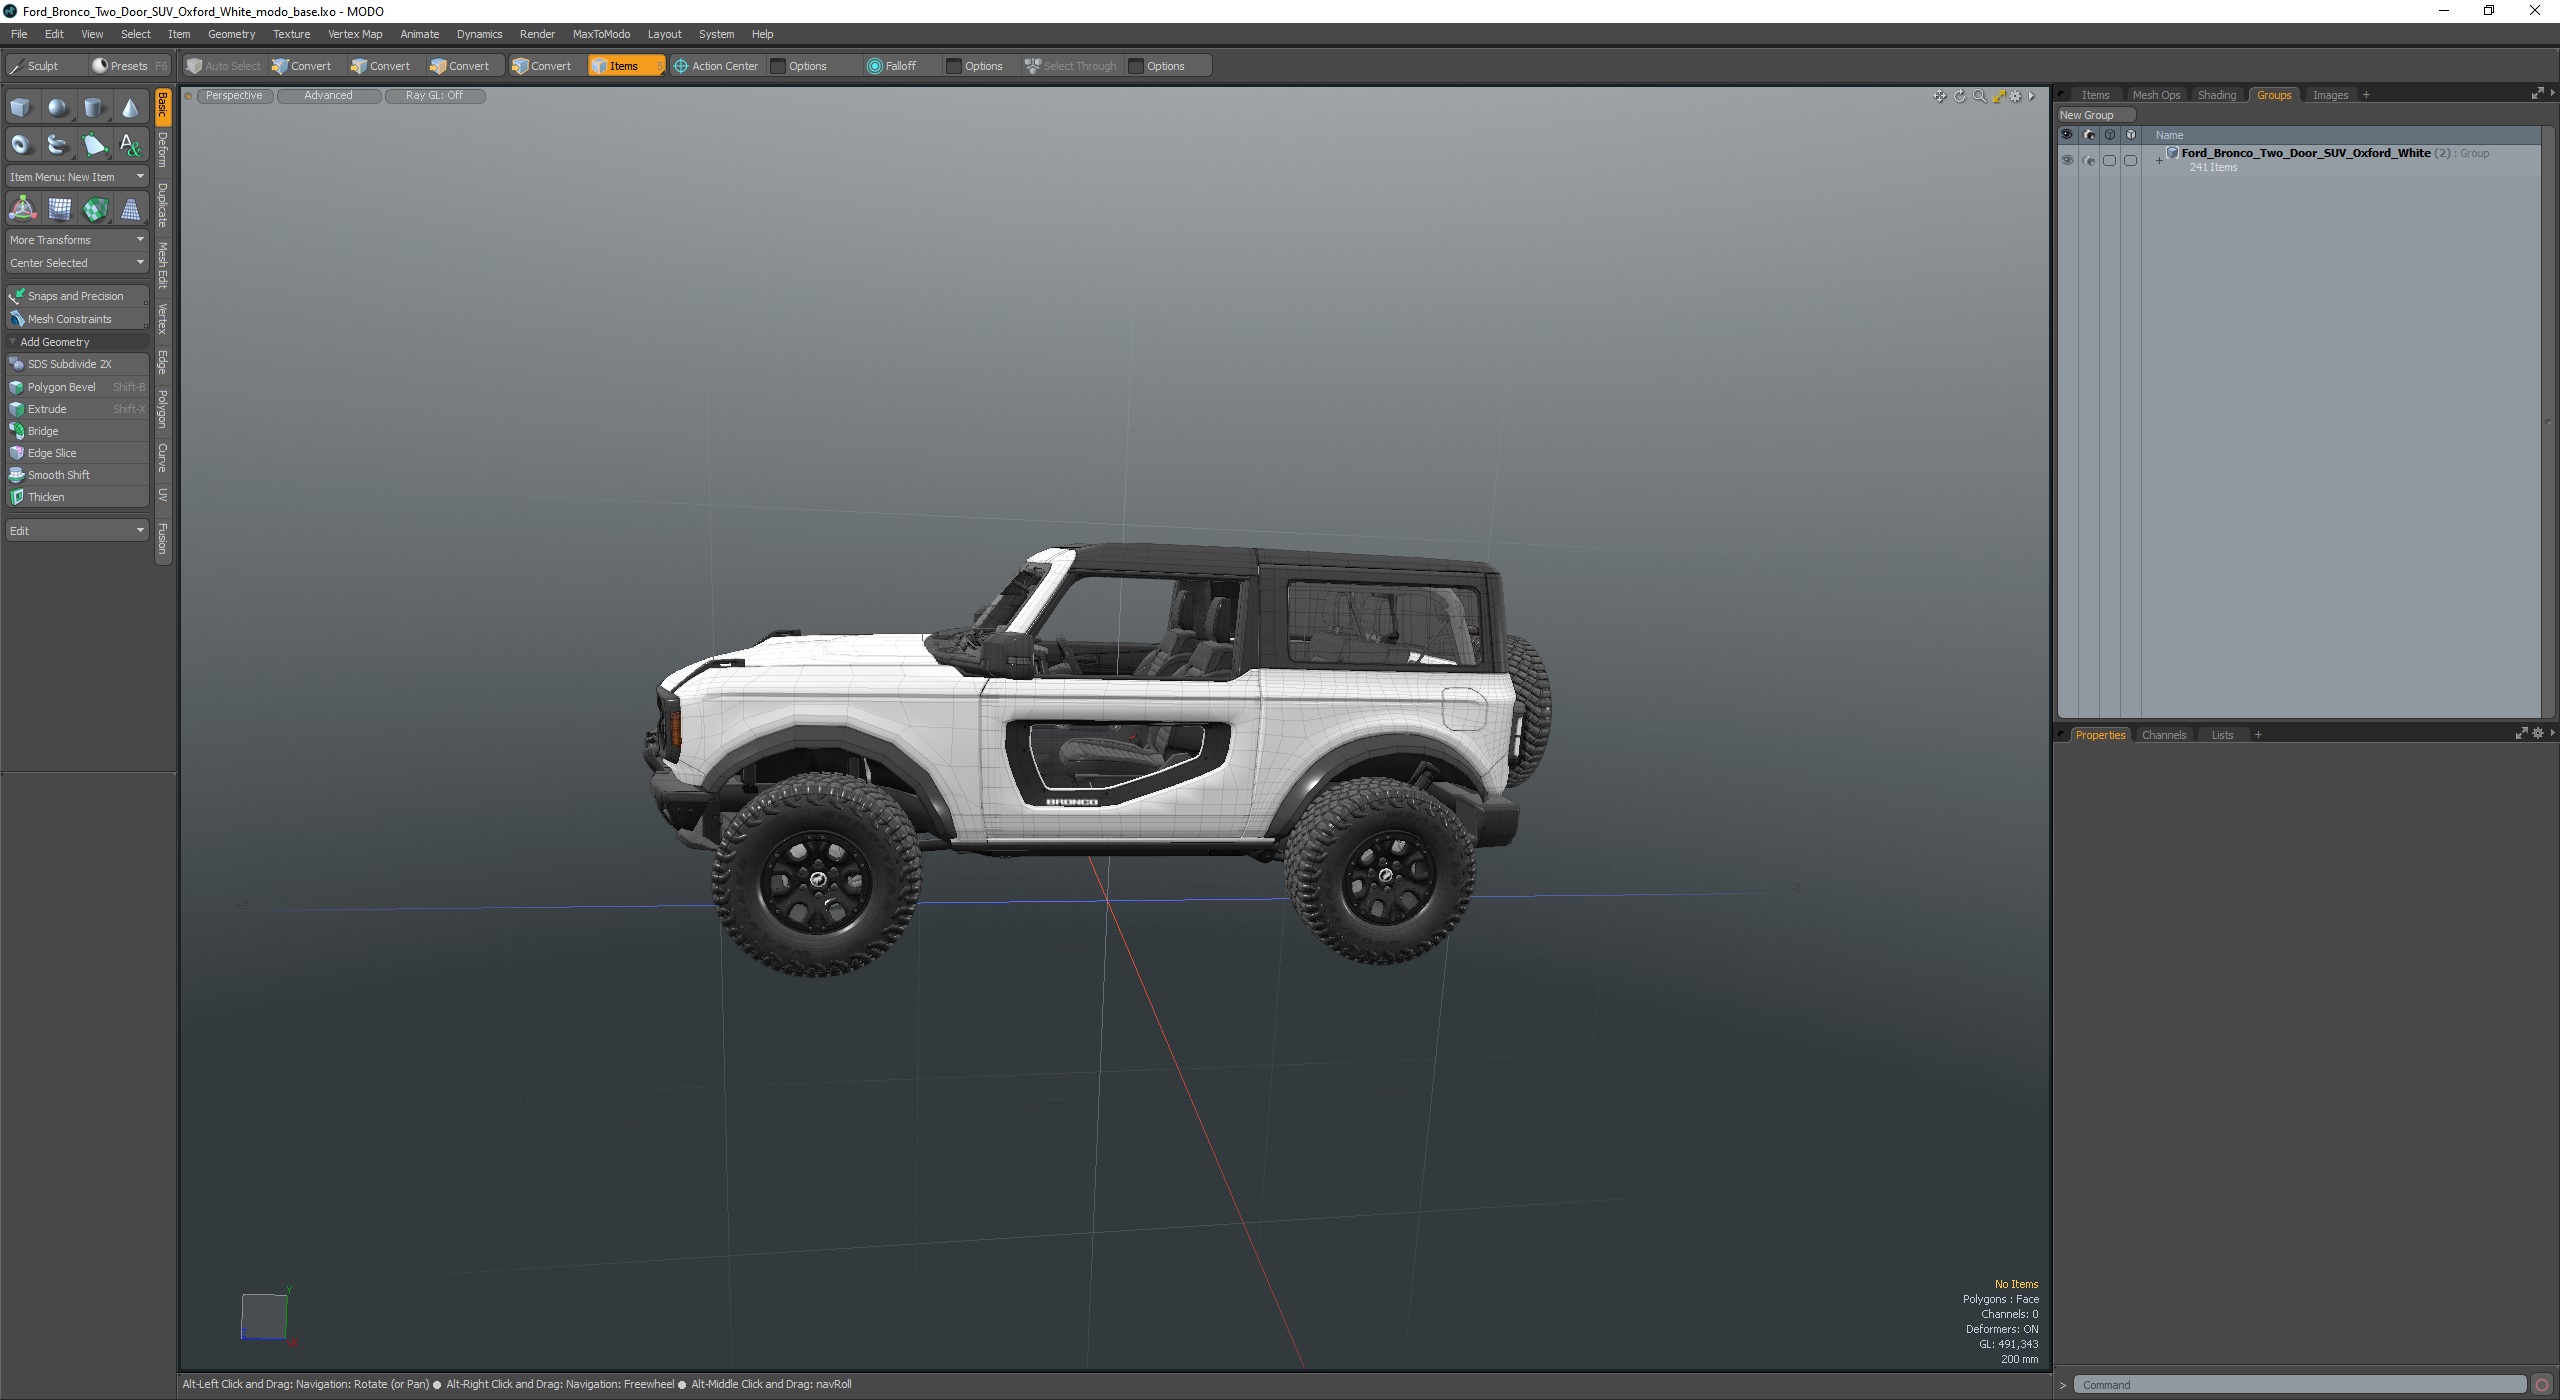2560x1400 pixels.
Task: Toggle second checkbox in Ford_Bronco group row
Action: tap(2130, 160)
